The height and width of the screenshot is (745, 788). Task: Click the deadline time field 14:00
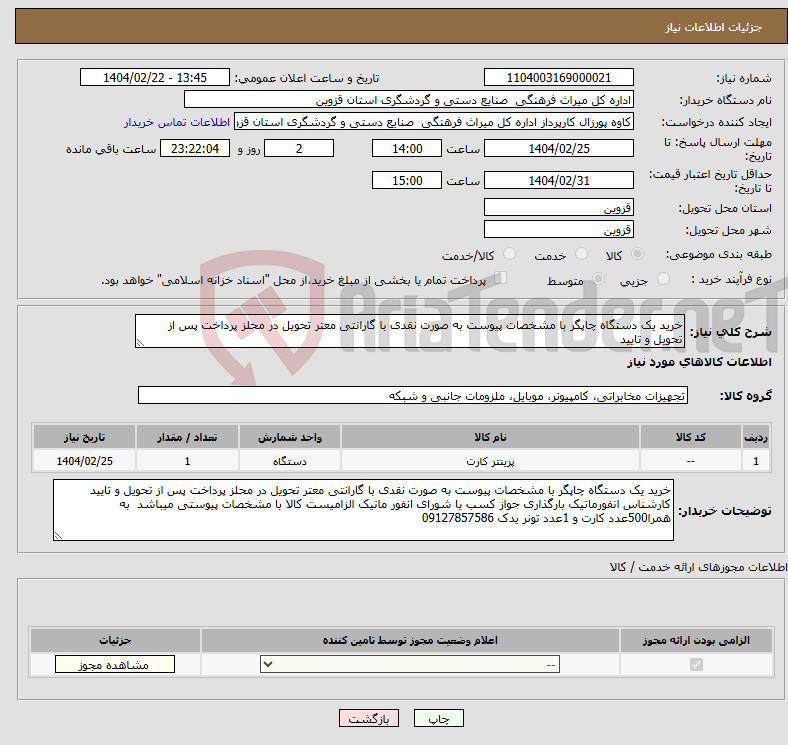click(x=407, y=148)
